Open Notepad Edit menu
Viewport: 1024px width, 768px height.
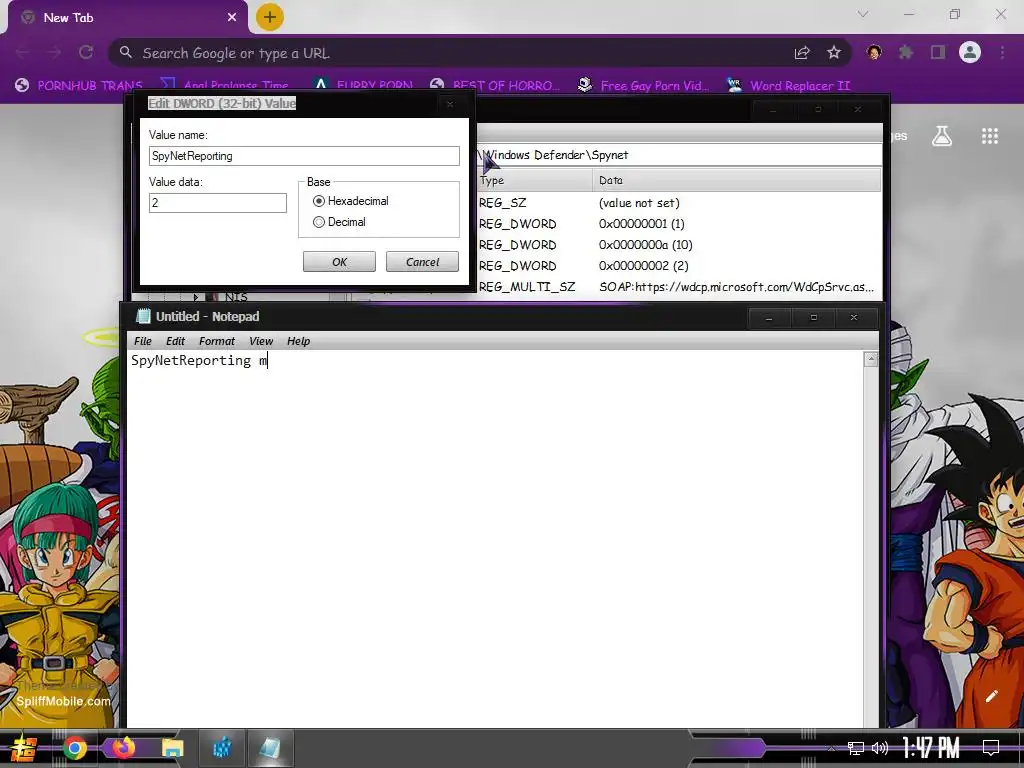click(175, 341)
